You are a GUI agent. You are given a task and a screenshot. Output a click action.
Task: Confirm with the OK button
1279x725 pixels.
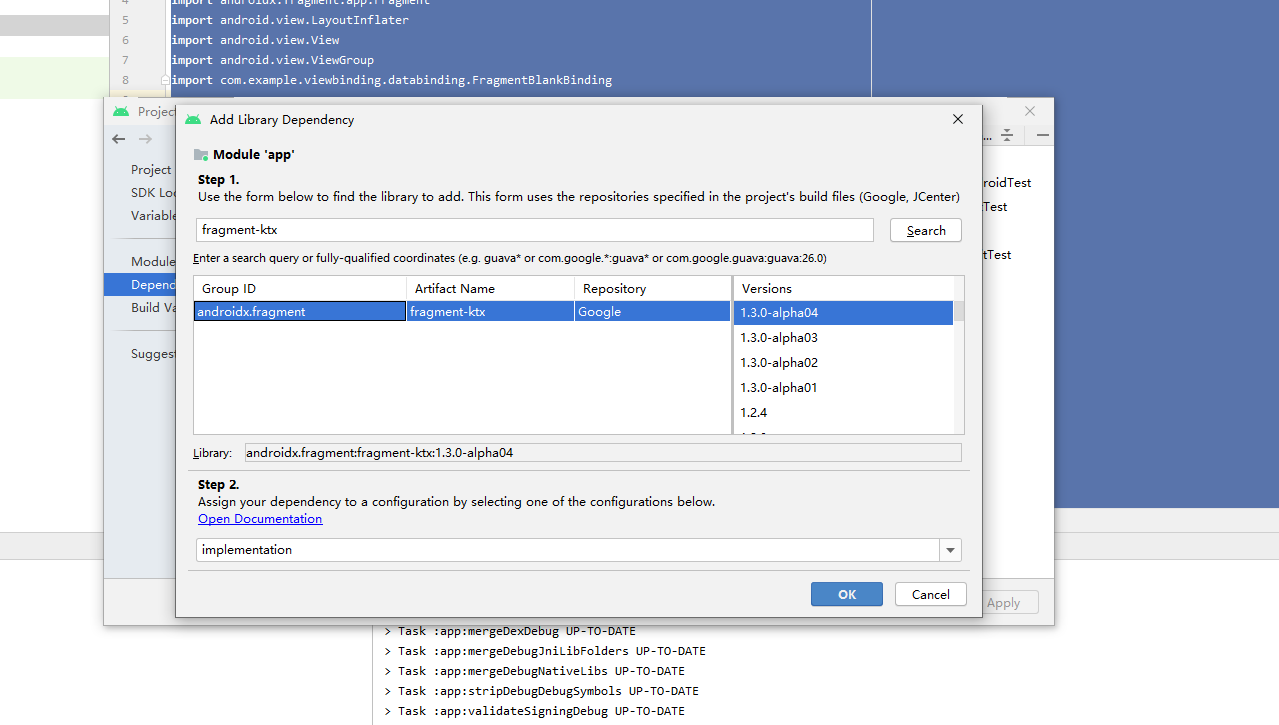pyautogui.click(x=847, y=594)
